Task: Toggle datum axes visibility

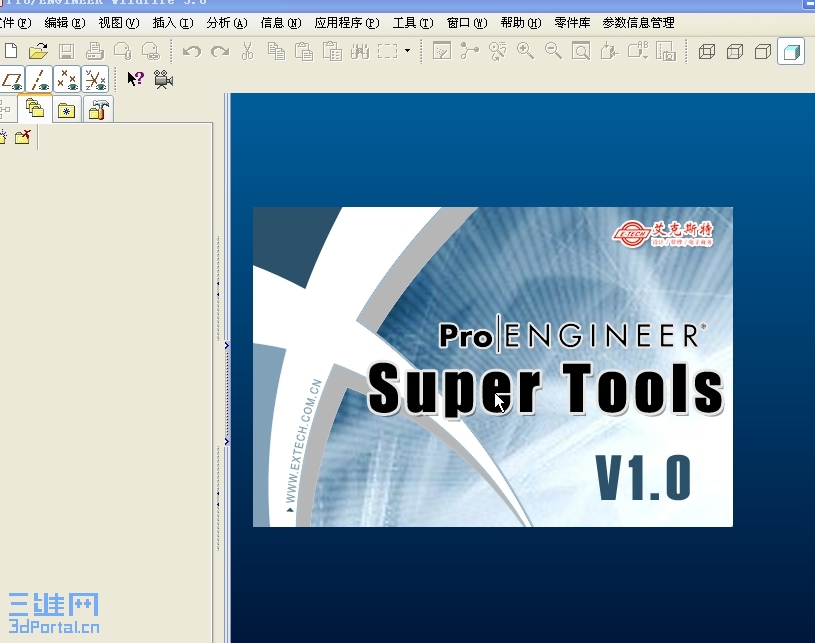Action: pos(40,79)
